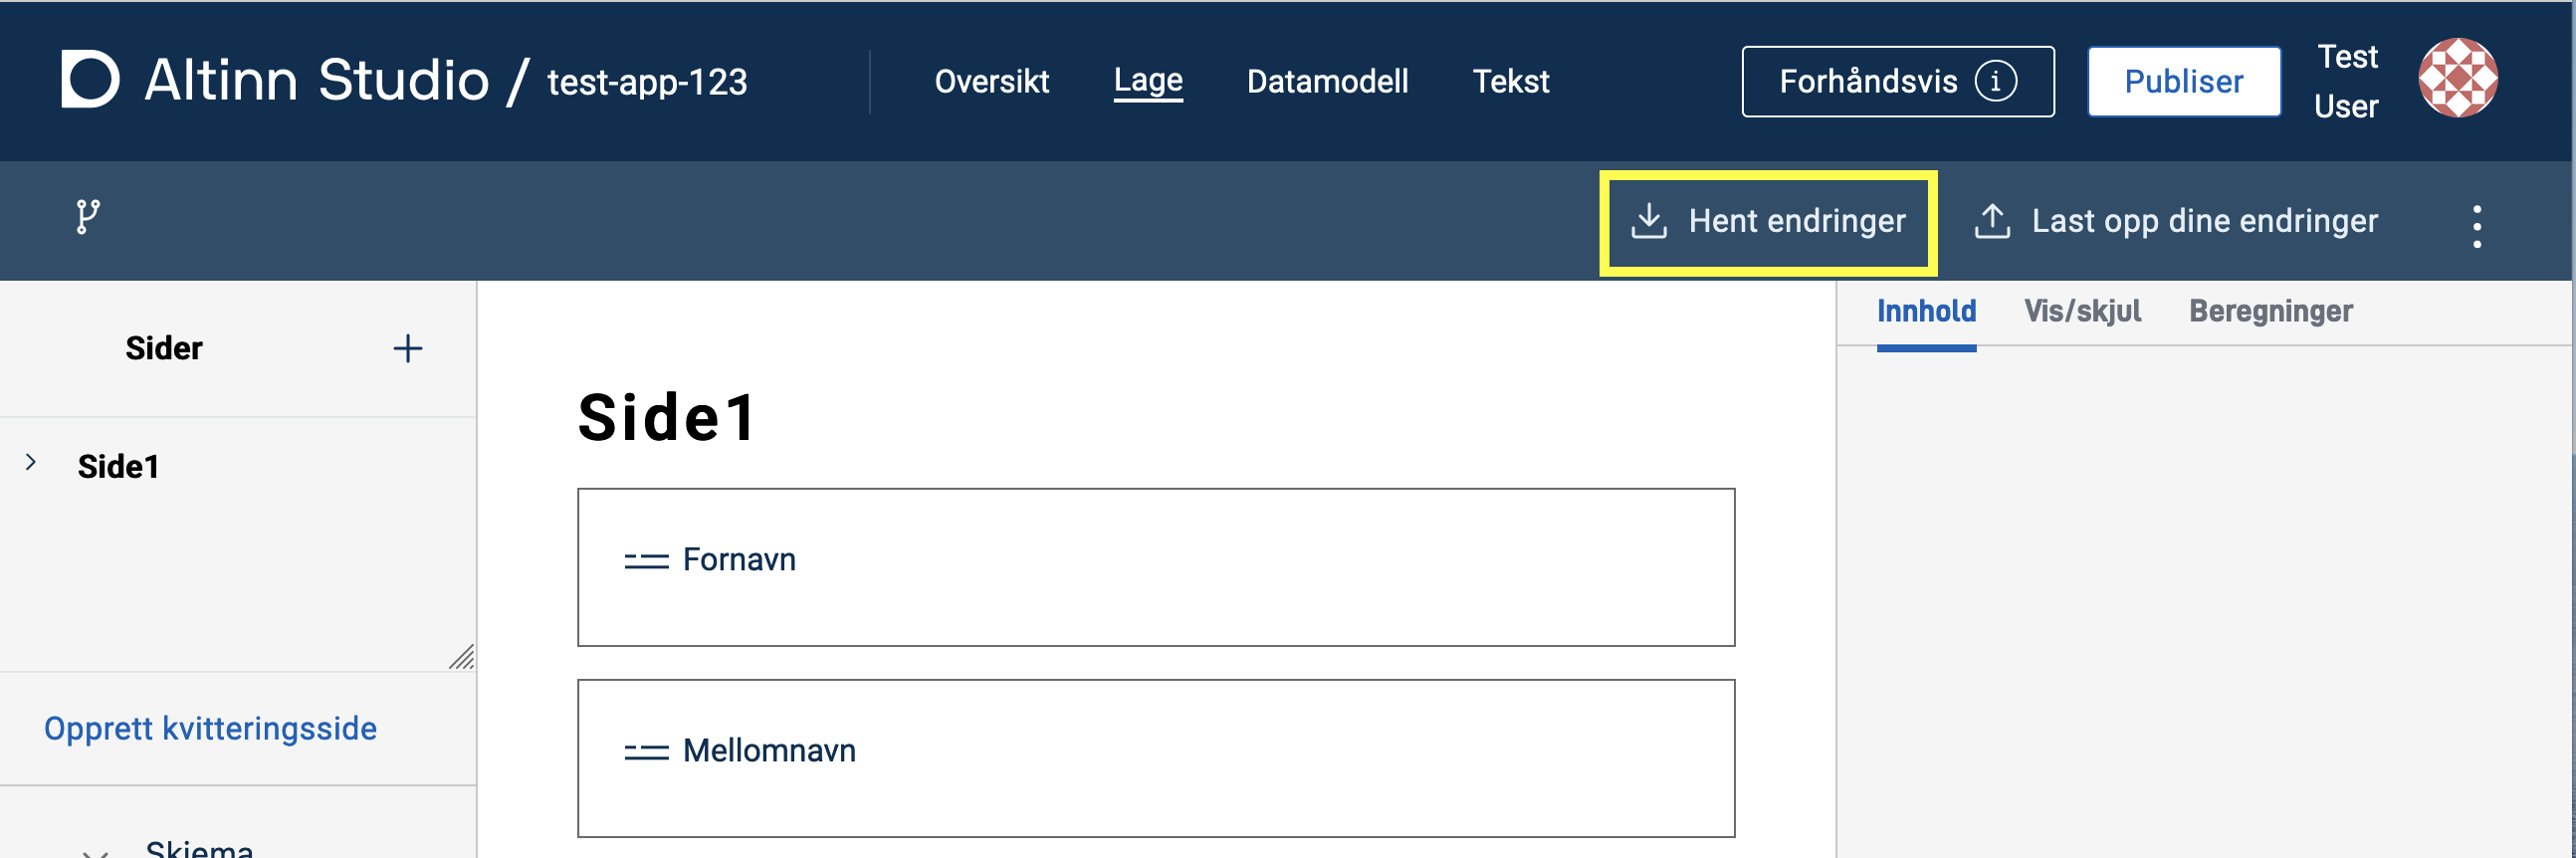Click the Altinn Studio logo
Viewport: 2576px width, 858px height.
tap(90, 80)
